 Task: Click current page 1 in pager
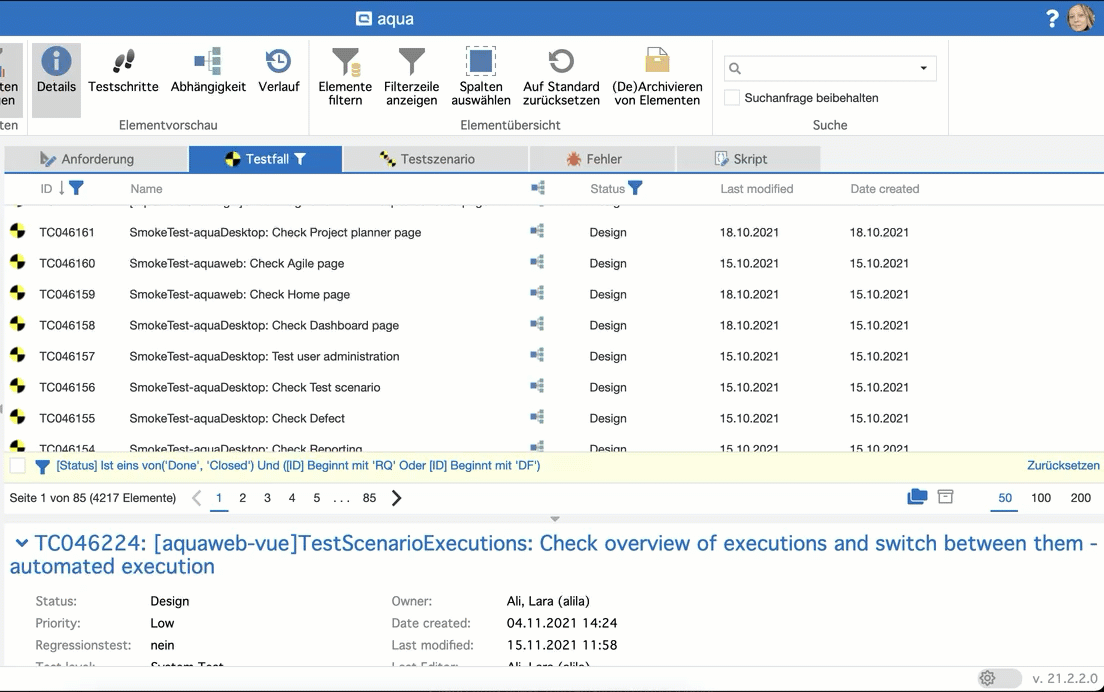point(219,498)
